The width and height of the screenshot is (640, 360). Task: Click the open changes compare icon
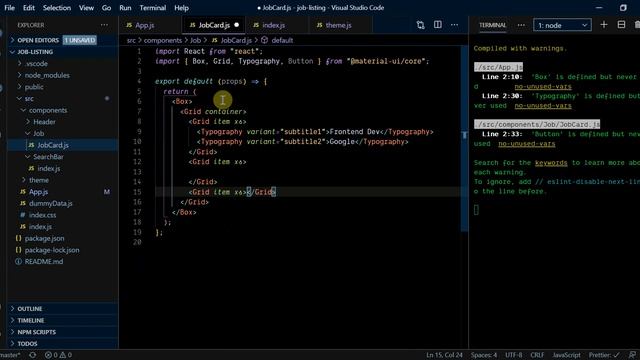[x=420, y=25]
